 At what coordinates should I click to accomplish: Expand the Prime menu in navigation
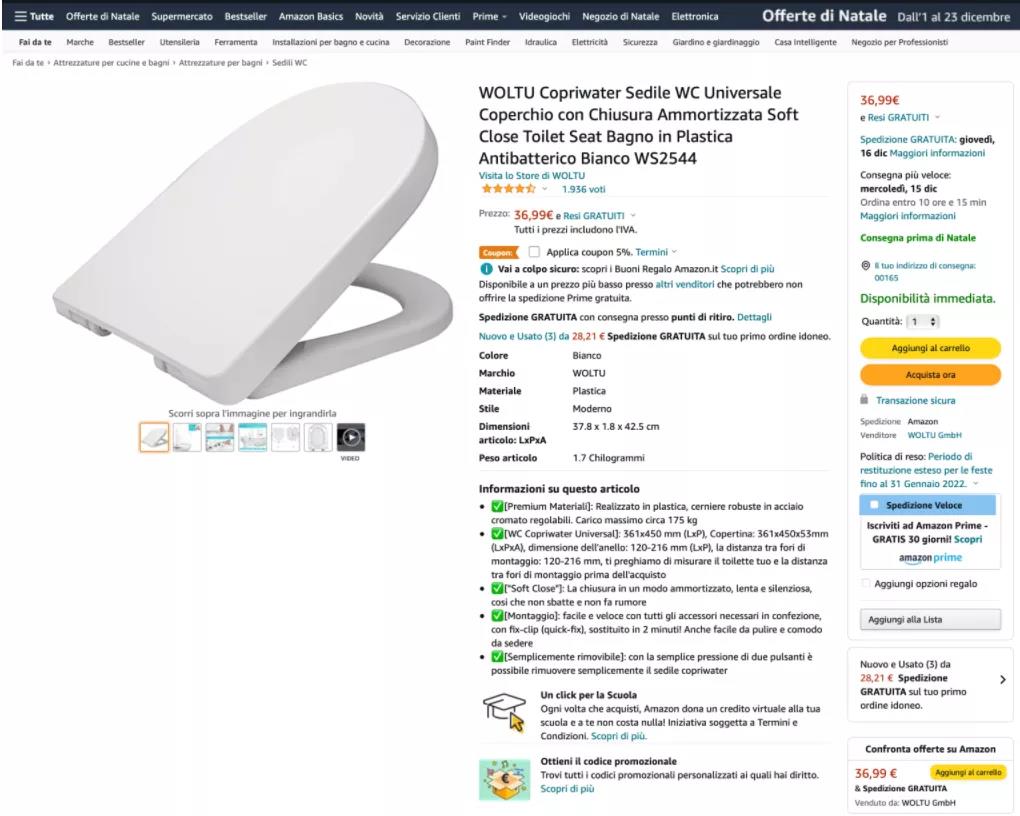coord(489,17)
